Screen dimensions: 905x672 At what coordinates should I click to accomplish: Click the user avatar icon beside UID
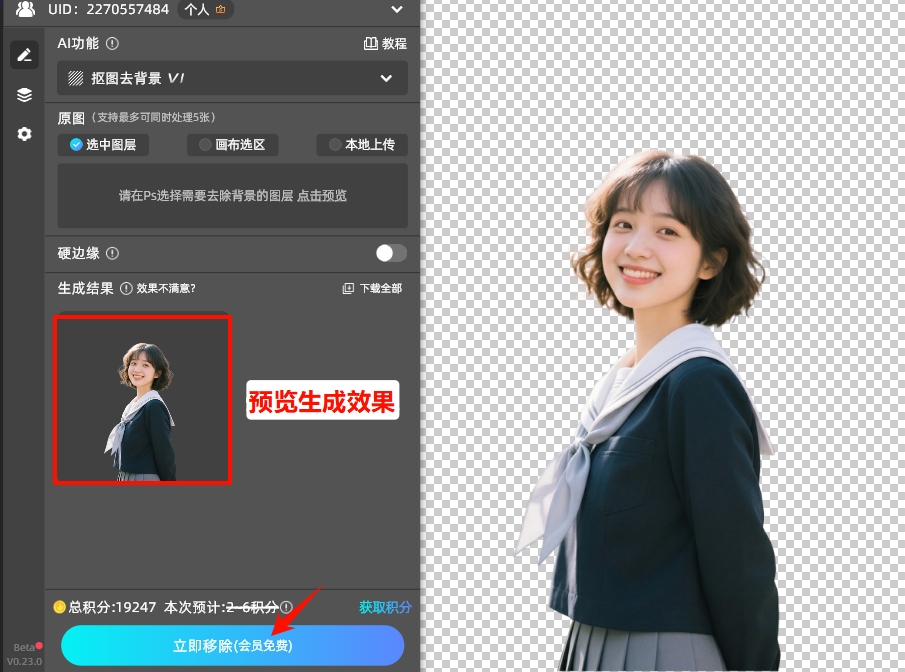tap(23, 11)
